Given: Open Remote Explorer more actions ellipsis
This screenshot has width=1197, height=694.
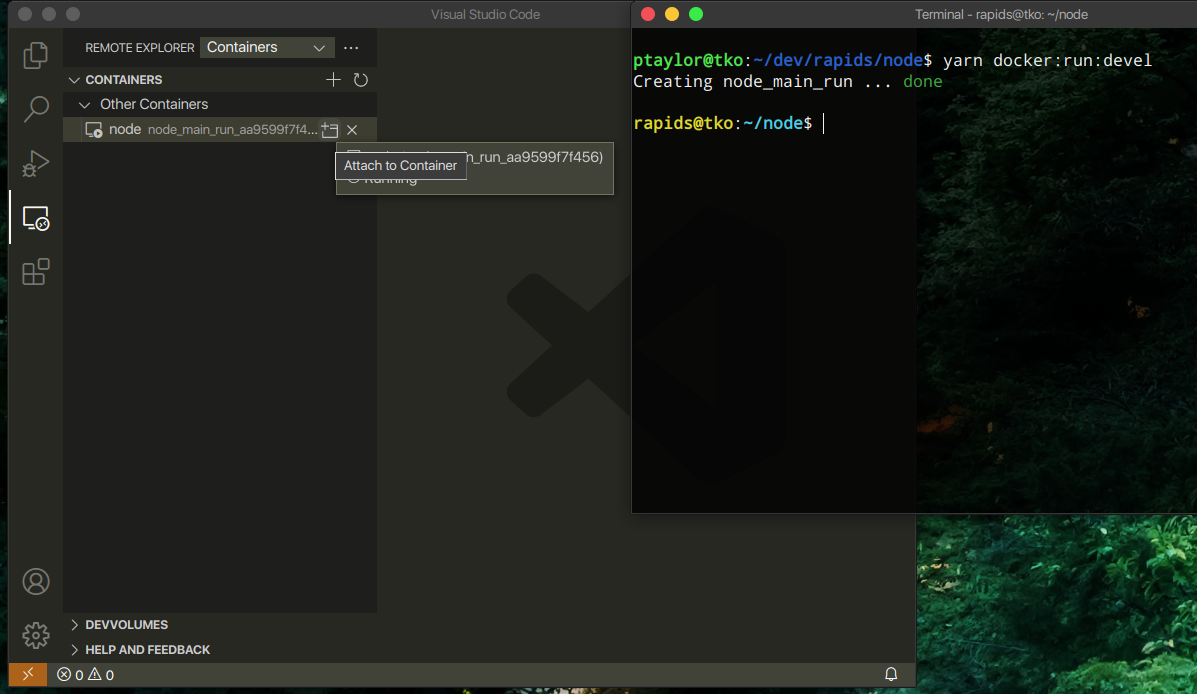Looking at the screenshot, I should [x=351, y=47].
